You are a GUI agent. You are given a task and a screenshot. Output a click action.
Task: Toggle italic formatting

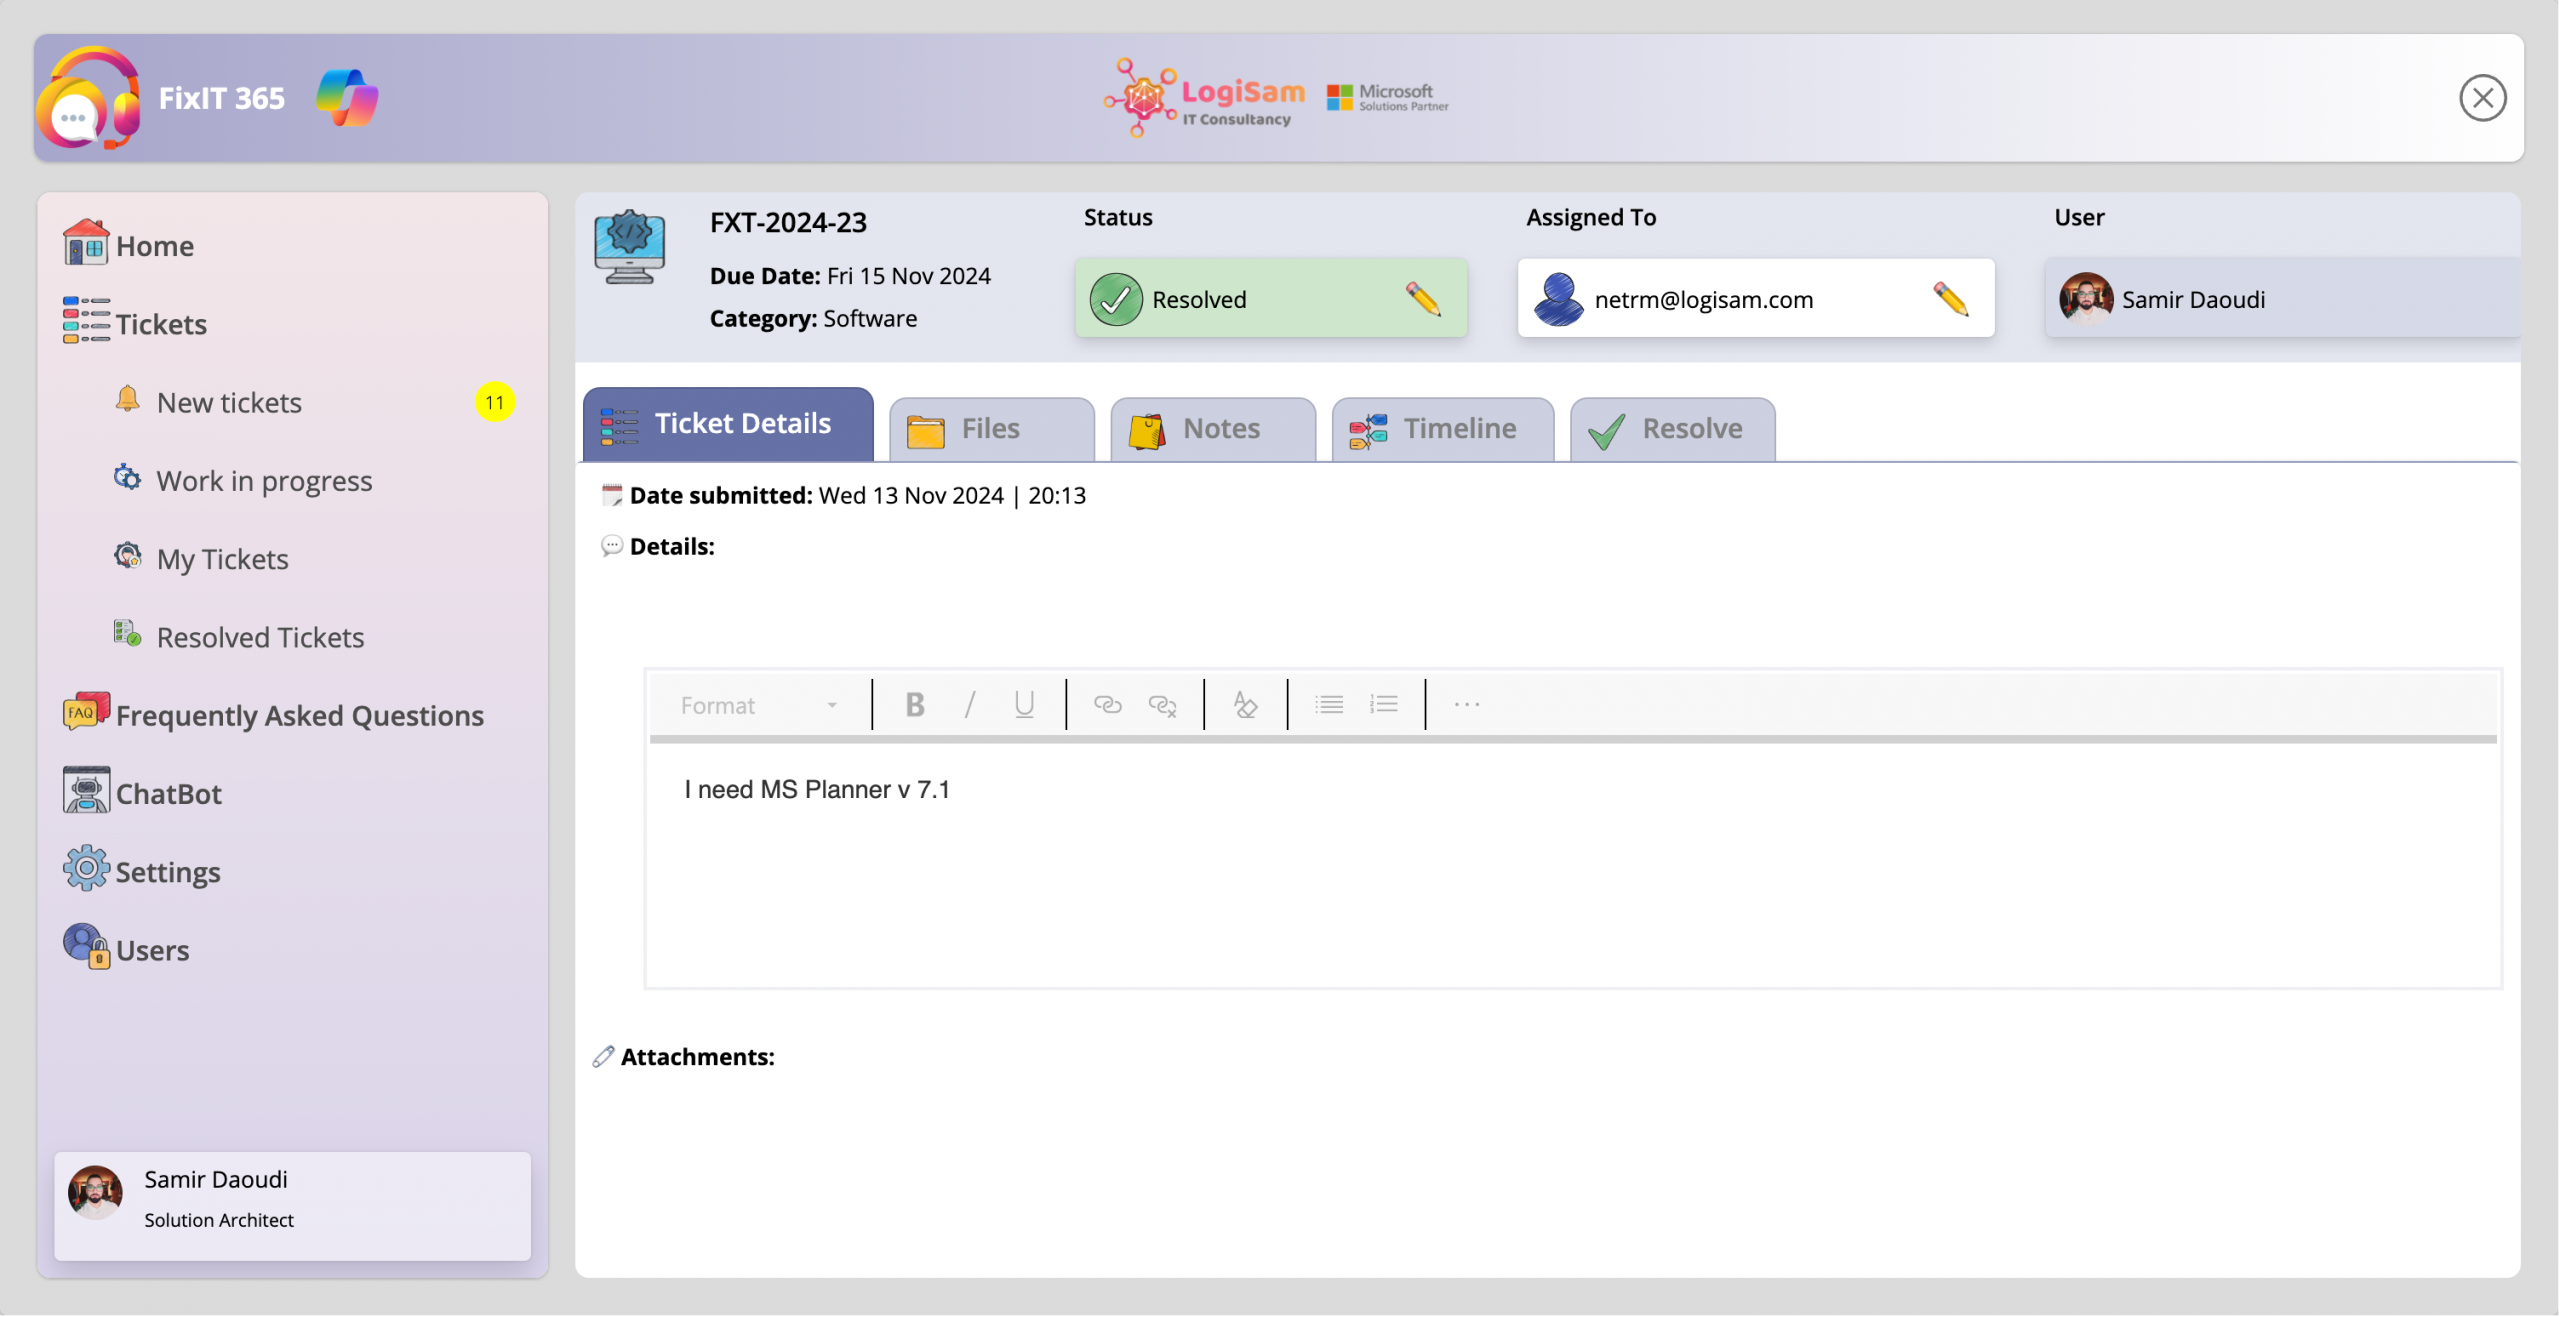tap(969, 705)
